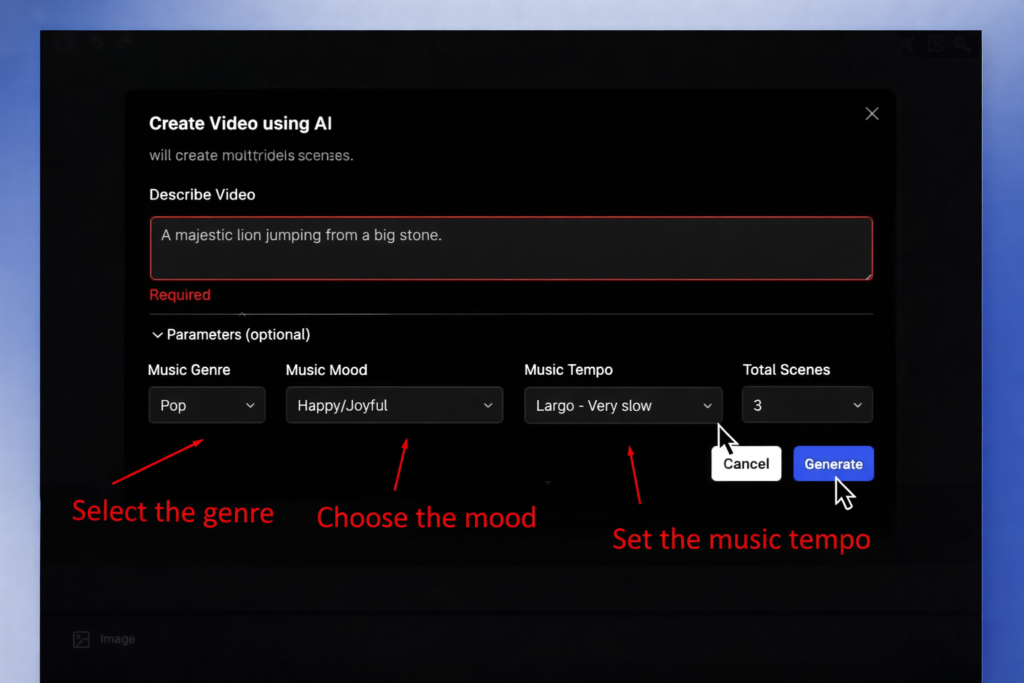The image size is (1024, 683).
Task: Open the Total Scenes dropdown showing 3
Action: click(x=806, y=406)
